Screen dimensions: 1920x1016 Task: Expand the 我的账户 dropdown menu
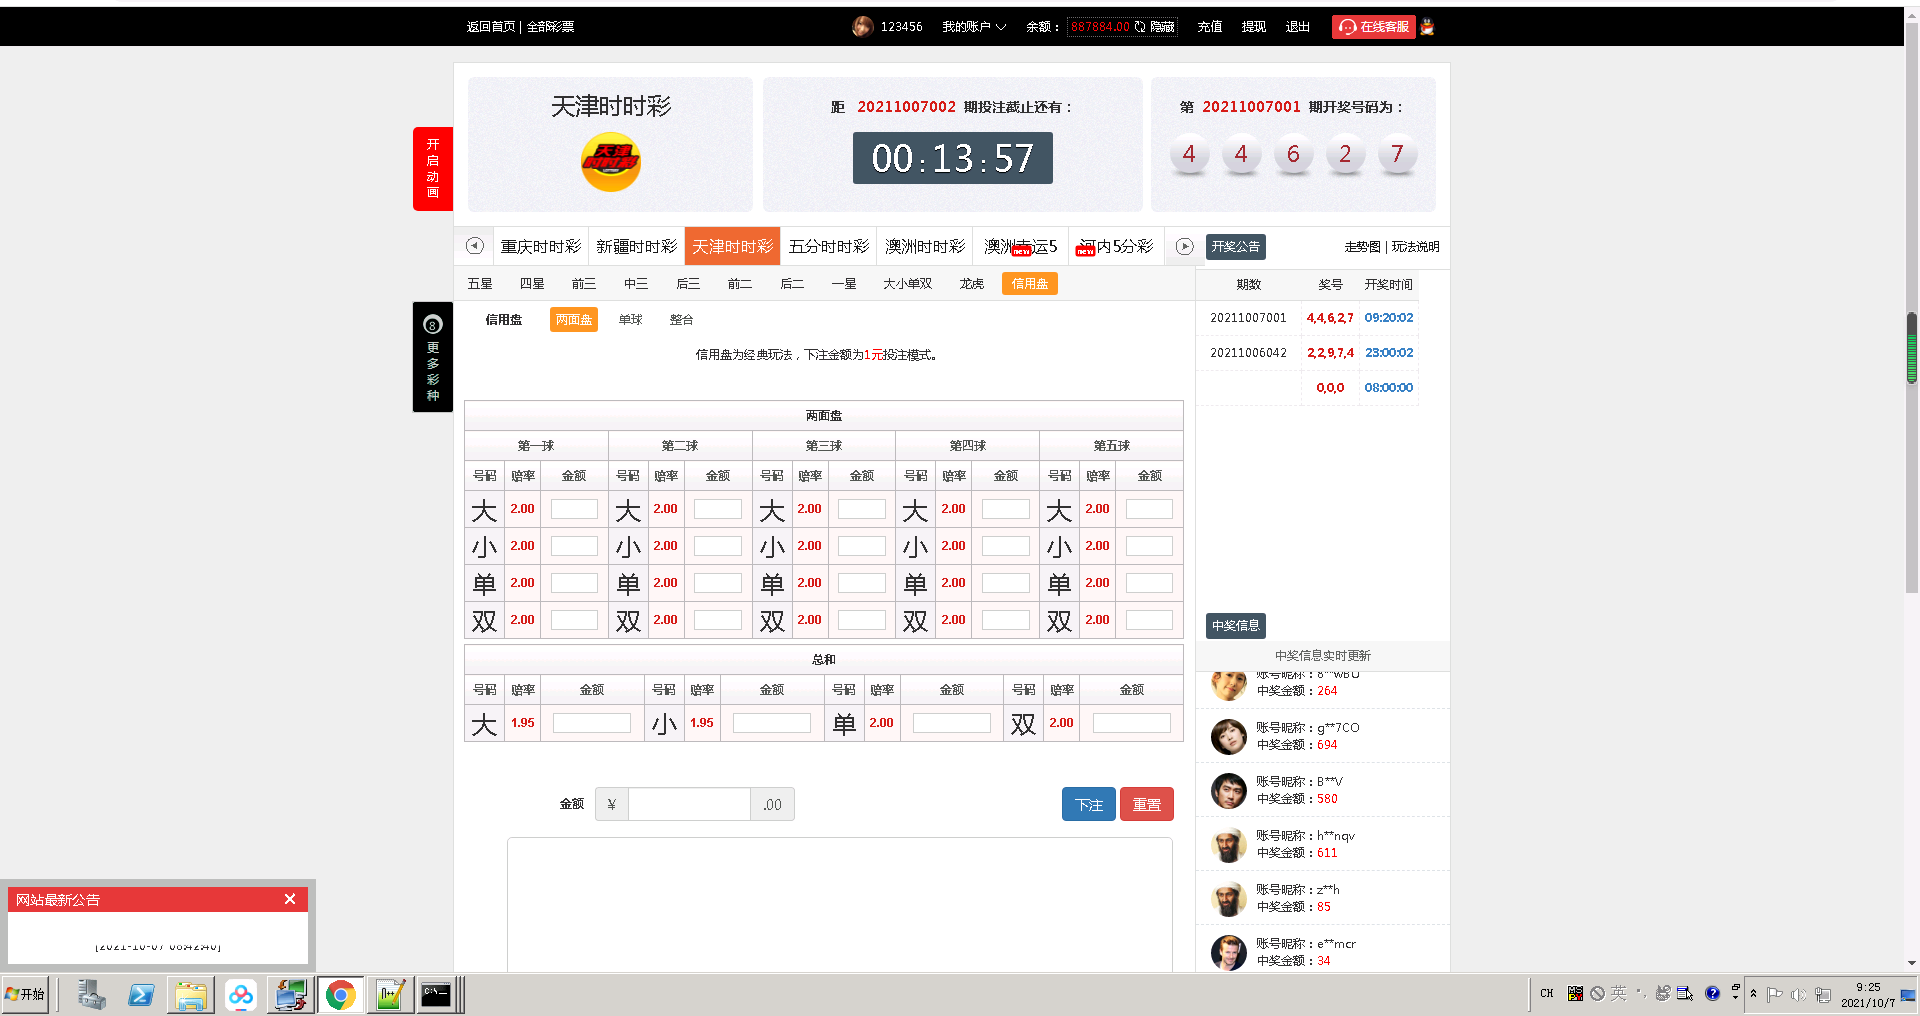(x=973, y=27)
